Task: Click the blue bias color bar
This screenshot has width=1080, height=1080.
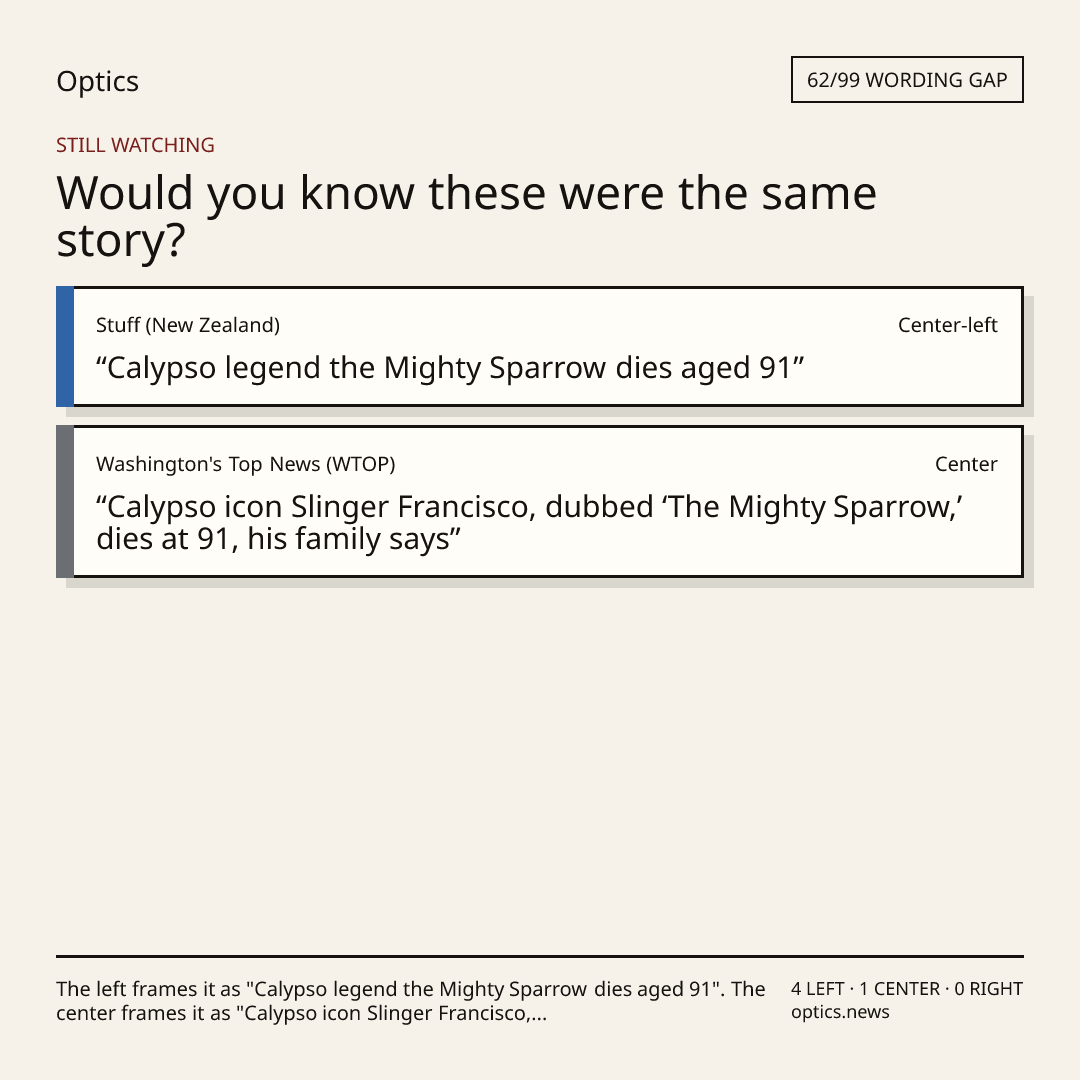Action: pyautogui.click(x=65, y=346)
